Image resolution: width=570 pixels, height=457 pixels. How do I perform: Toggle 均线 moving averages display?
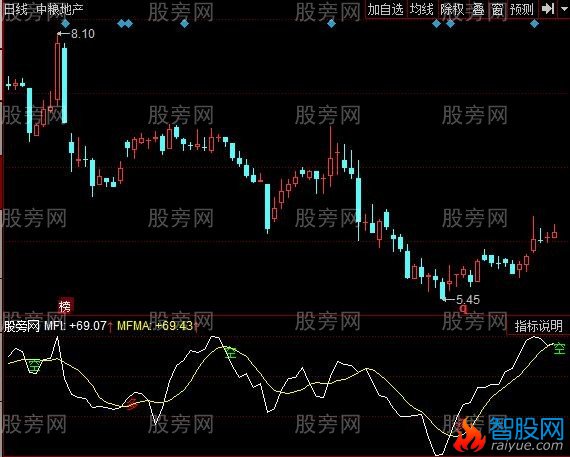point(422,9)
